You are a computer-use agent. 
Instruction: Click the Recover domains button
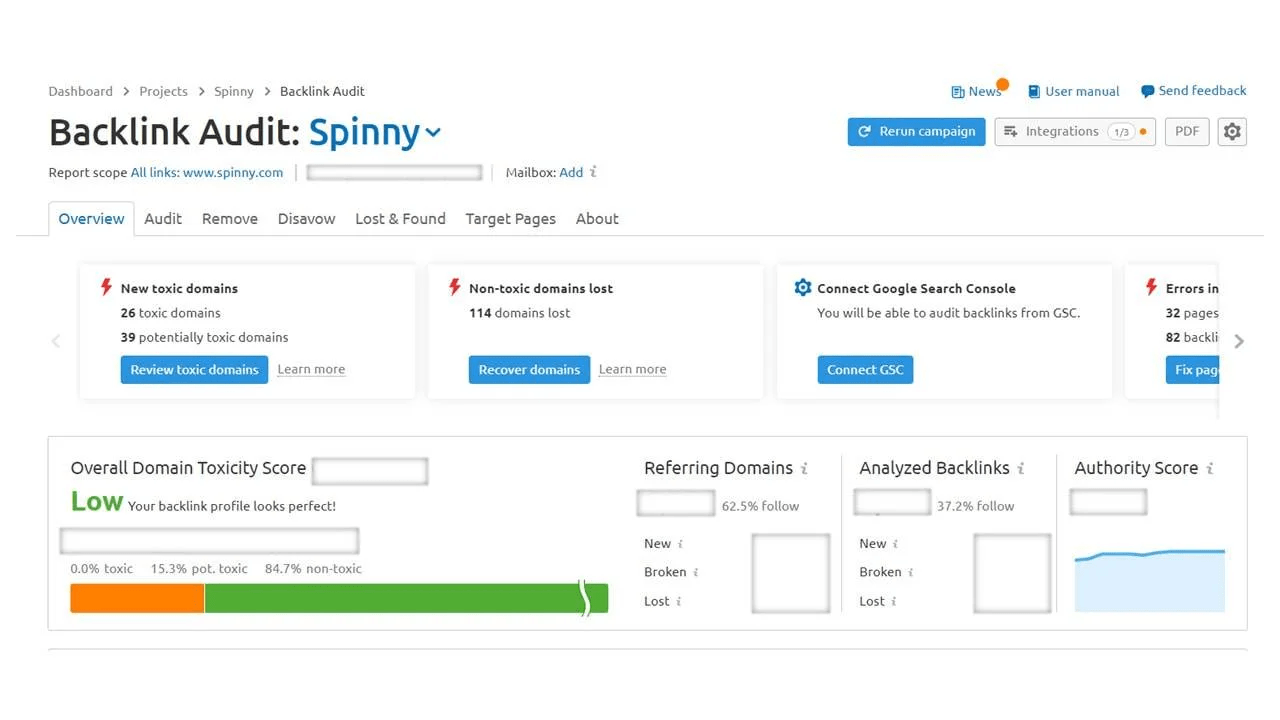click(529, 370)
